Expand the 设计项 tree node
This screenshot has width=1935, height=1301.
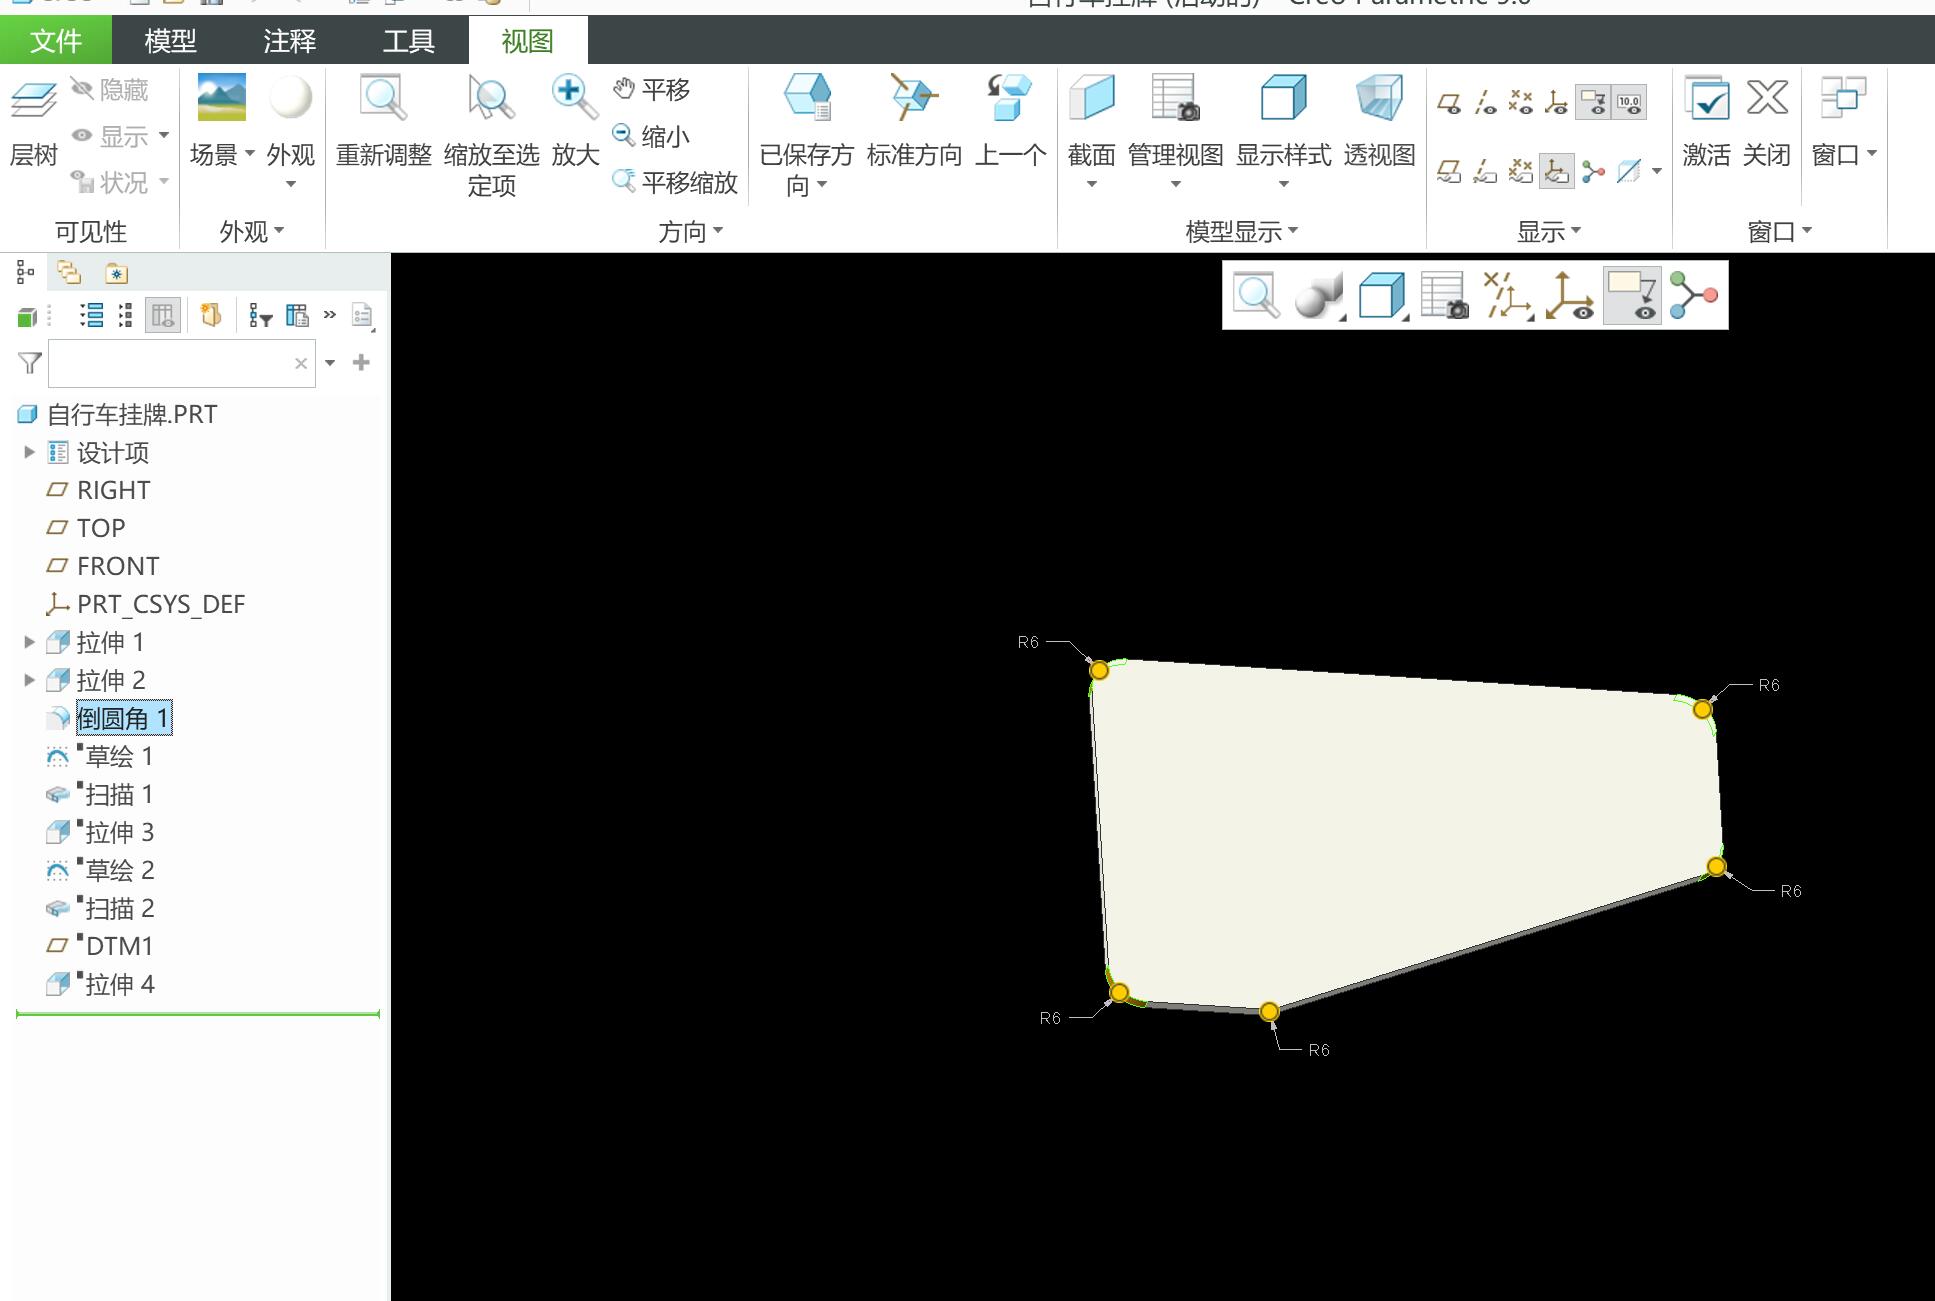pyautogui.click(x=29, y=452)
